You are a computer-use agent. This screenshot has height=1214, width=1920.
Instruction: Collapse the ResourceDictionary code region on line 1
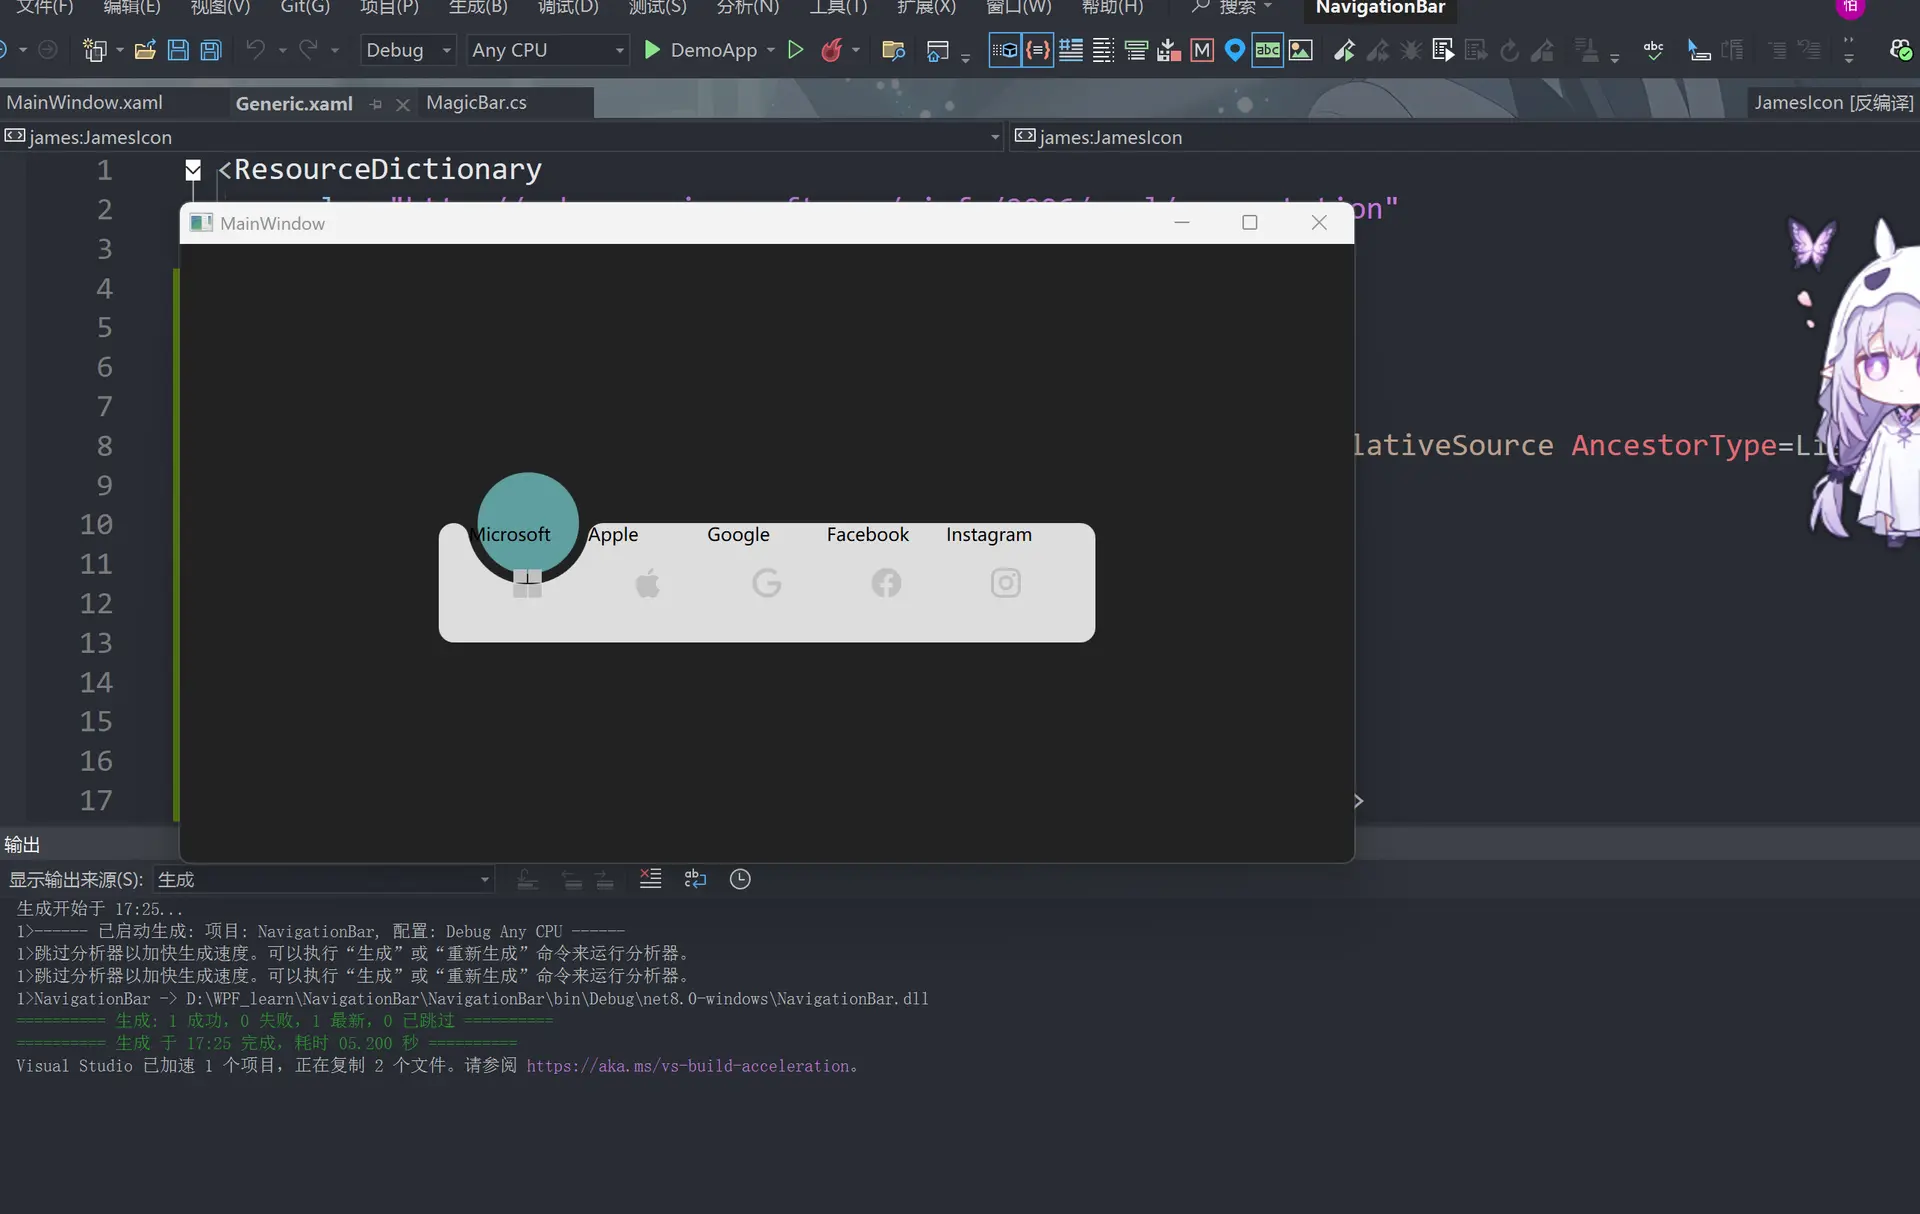point(193,170)
